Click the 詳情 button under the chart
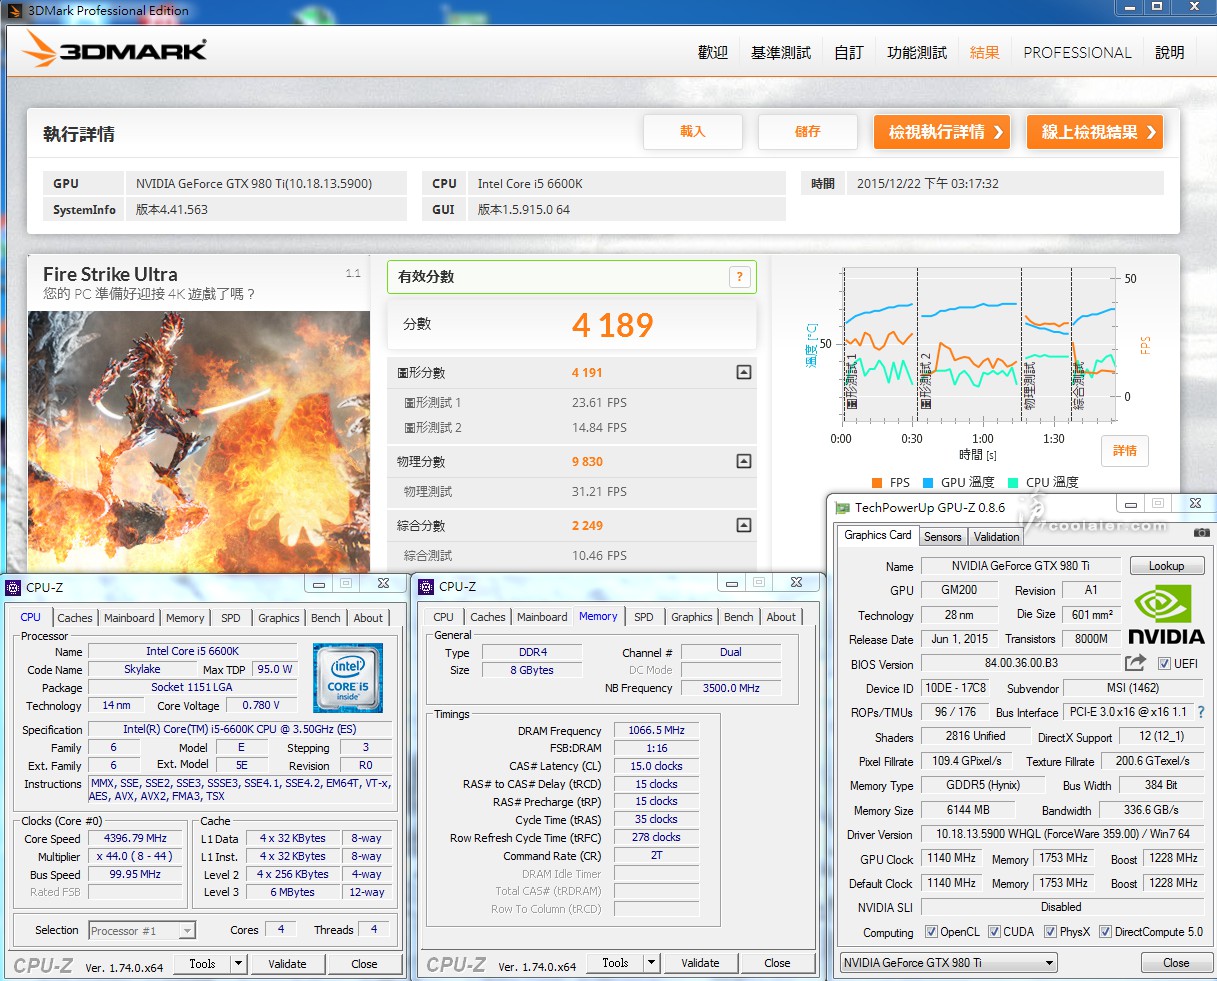Viewport: 1217px width, 981px height. point(1125,450)
